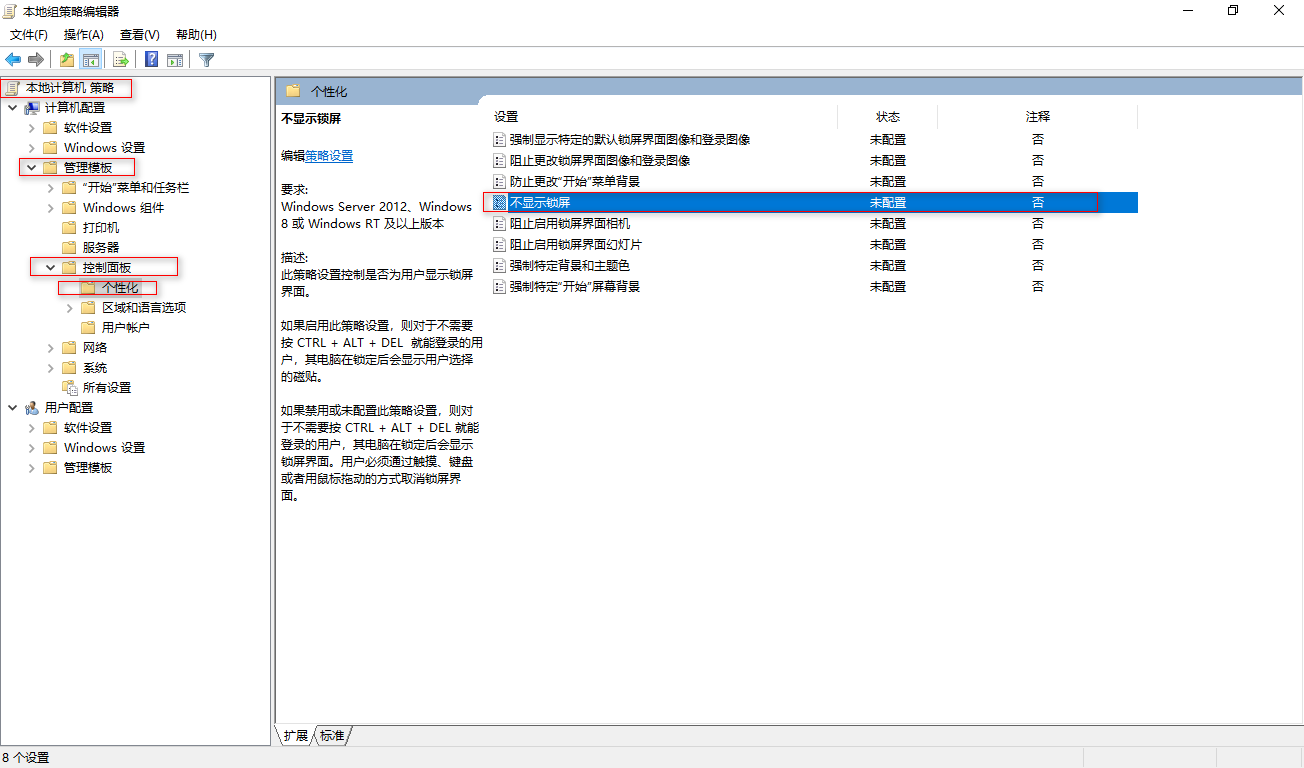This screenshot has width=1304, height=768.
Task: Click the policy icon beside 防止更改"开始"菜单背景
Action: click(500, 182)
